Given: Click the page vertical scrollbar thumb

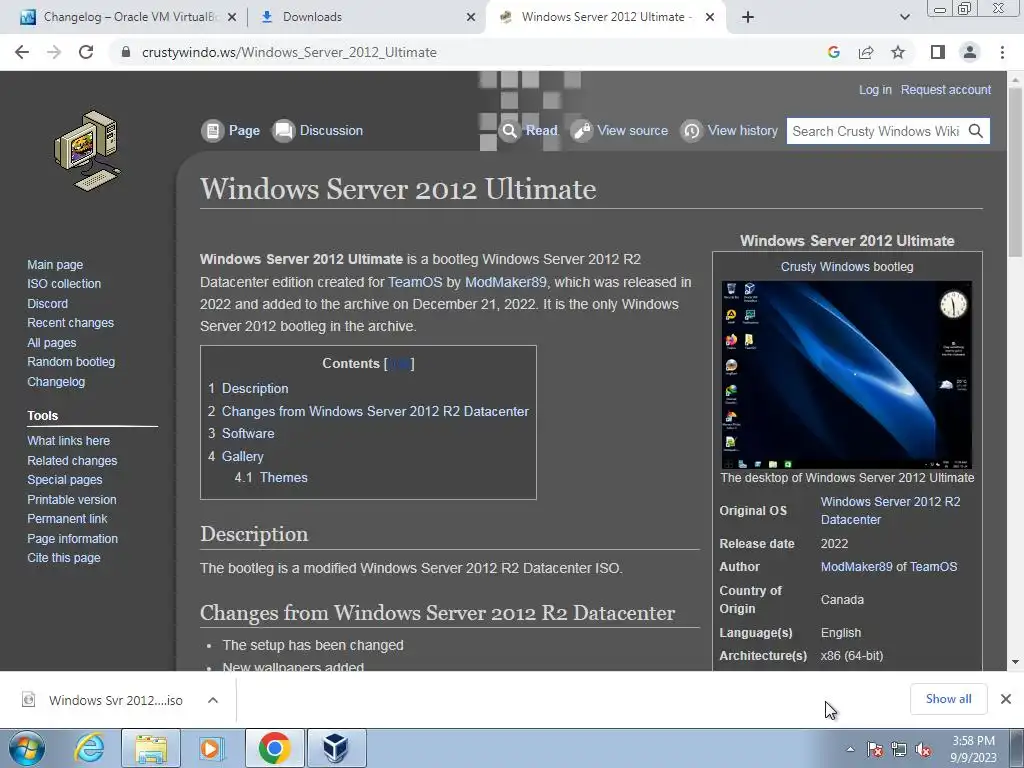Looking at the screenshot, I should pyautogui.click(x=1015, y=171).
